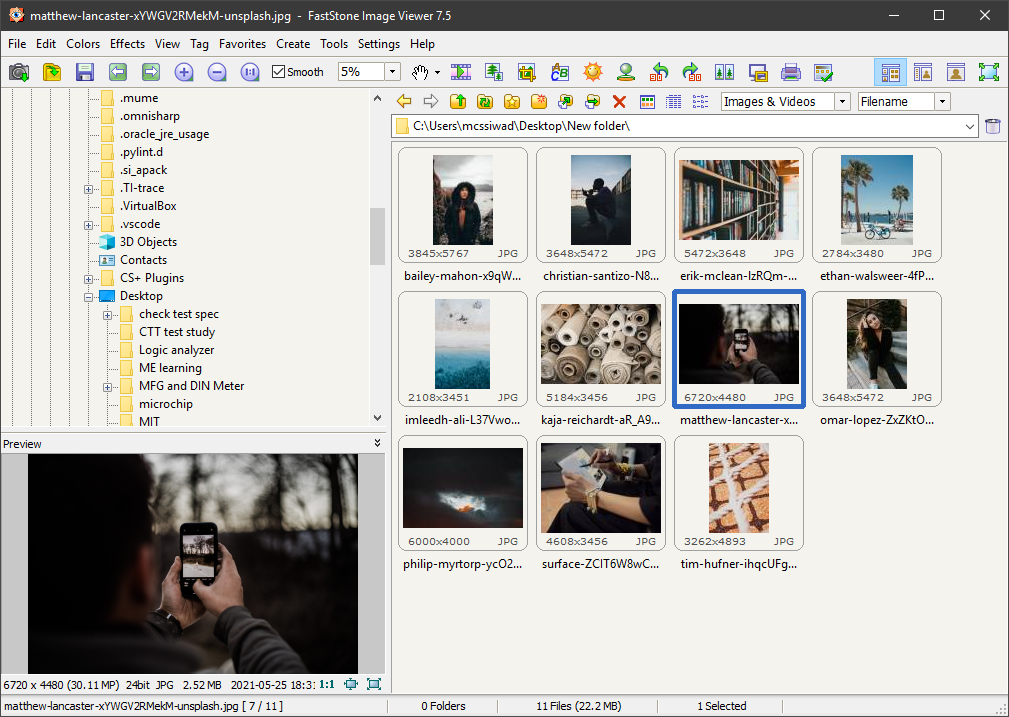Click the Acquire from camera icon
Viewport: 1009px width, 717px height.
[x=18, y=72]
